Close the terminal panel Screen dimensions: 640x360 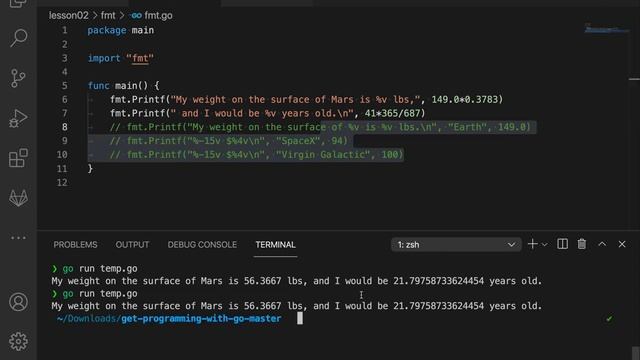point(622,244)
